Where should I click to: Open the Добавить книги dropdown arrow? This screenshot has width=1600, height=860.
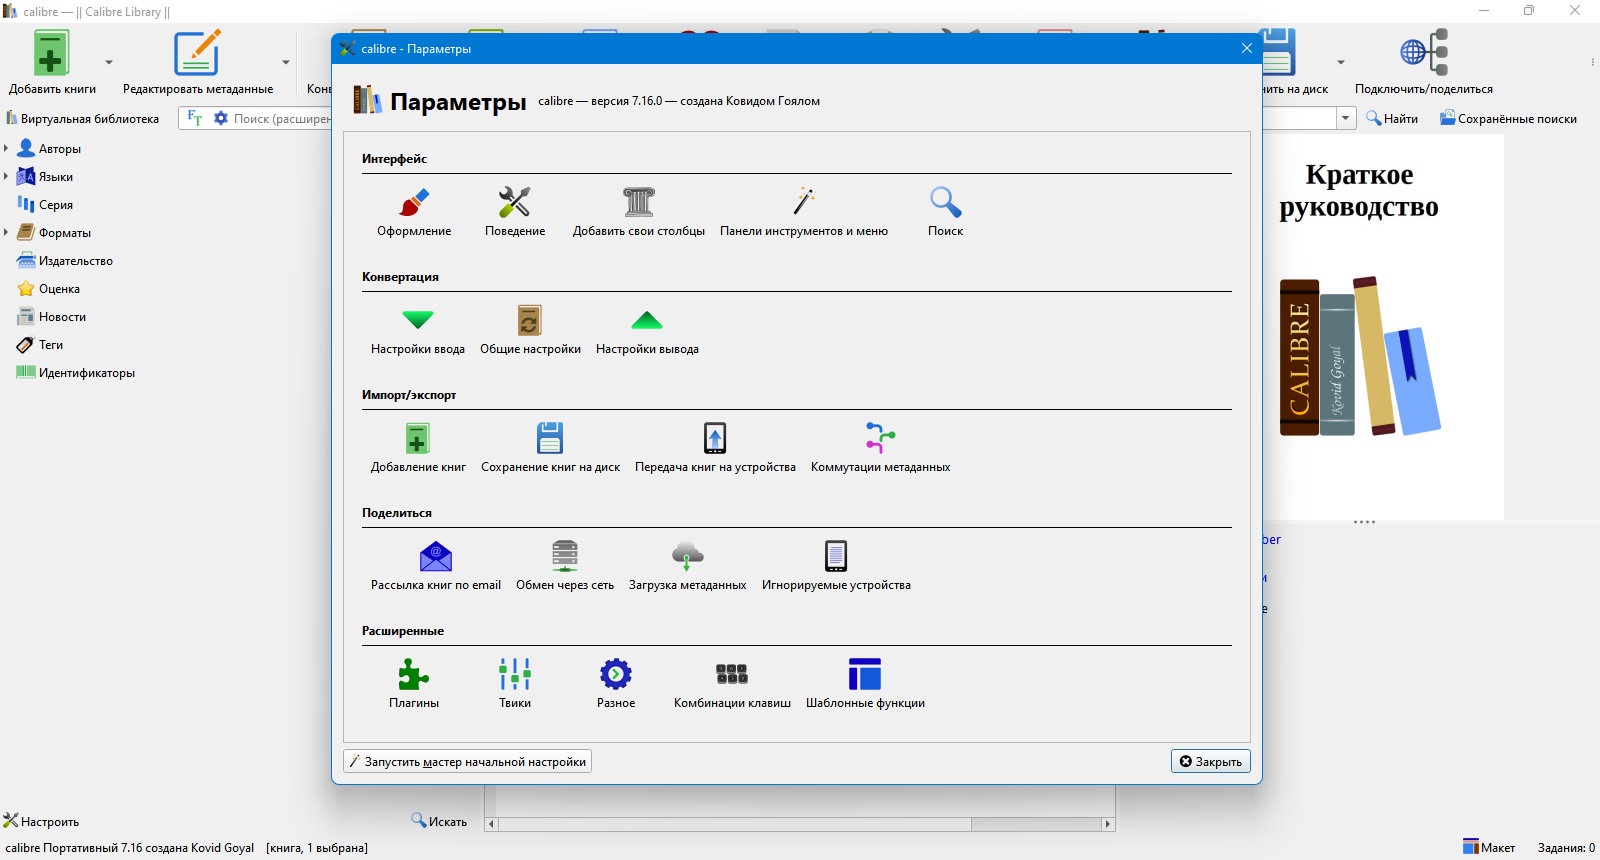tap(109, 62)
